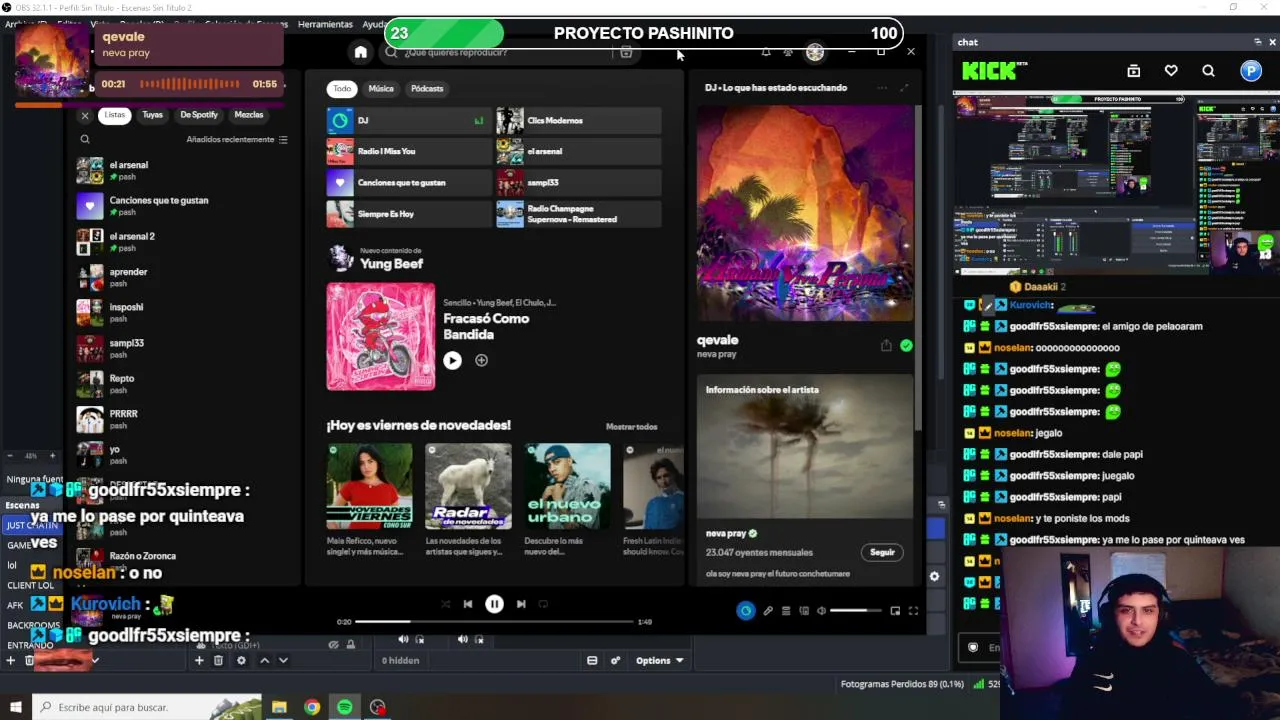Open the Spotify play queue
The height and width of the screenshot is (720, 1280).
786,611
